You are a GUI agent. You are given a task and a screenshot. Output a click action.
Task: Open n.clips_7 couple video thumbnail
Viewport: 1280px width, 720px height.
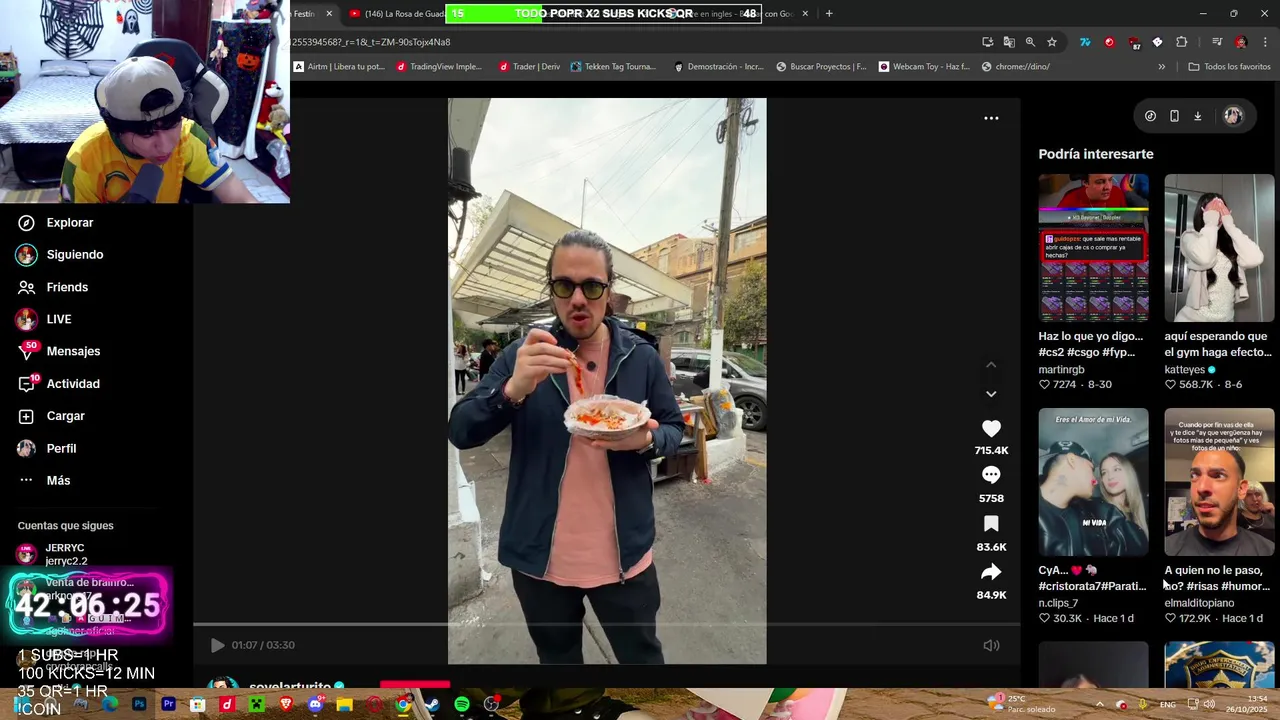click(x=1093, y=482)
